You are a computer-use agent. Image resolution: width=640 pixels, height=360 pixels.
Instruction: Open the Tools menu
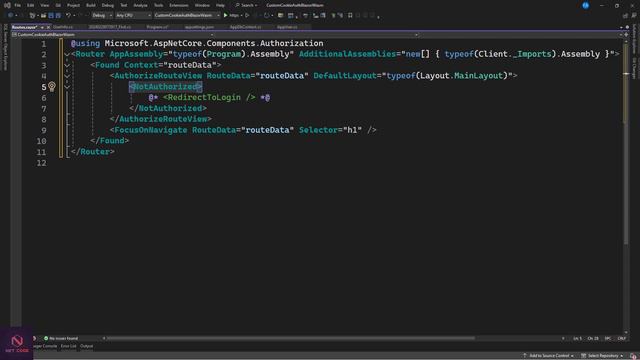point(158,5)
